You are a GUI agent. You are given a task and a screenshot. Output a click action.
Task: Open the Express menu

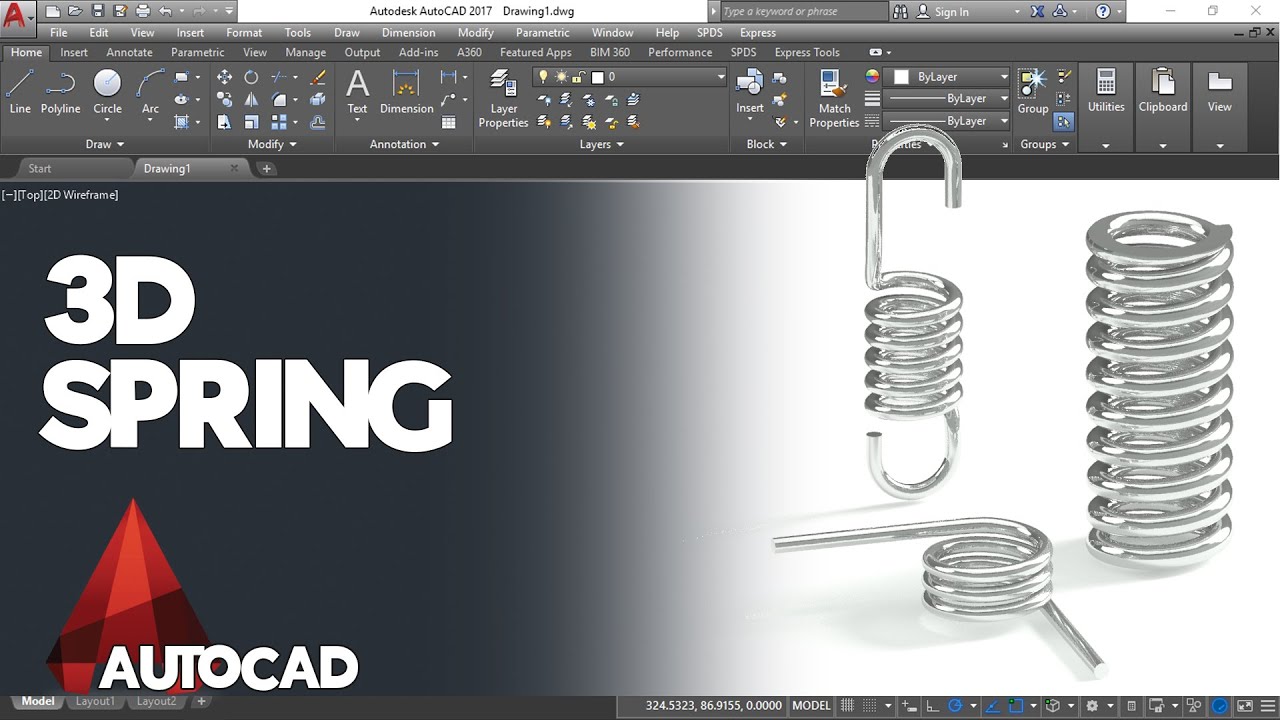point(757,33)
